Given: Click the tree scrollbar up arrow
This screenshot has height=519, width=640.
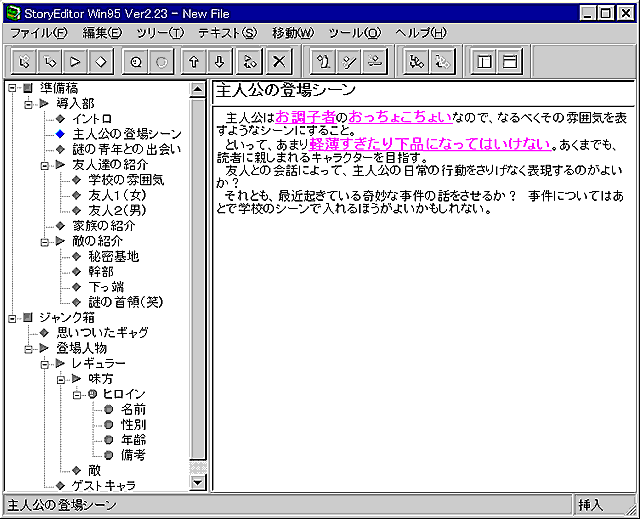Looking at the screenshot, I should (x=198, y=89).
